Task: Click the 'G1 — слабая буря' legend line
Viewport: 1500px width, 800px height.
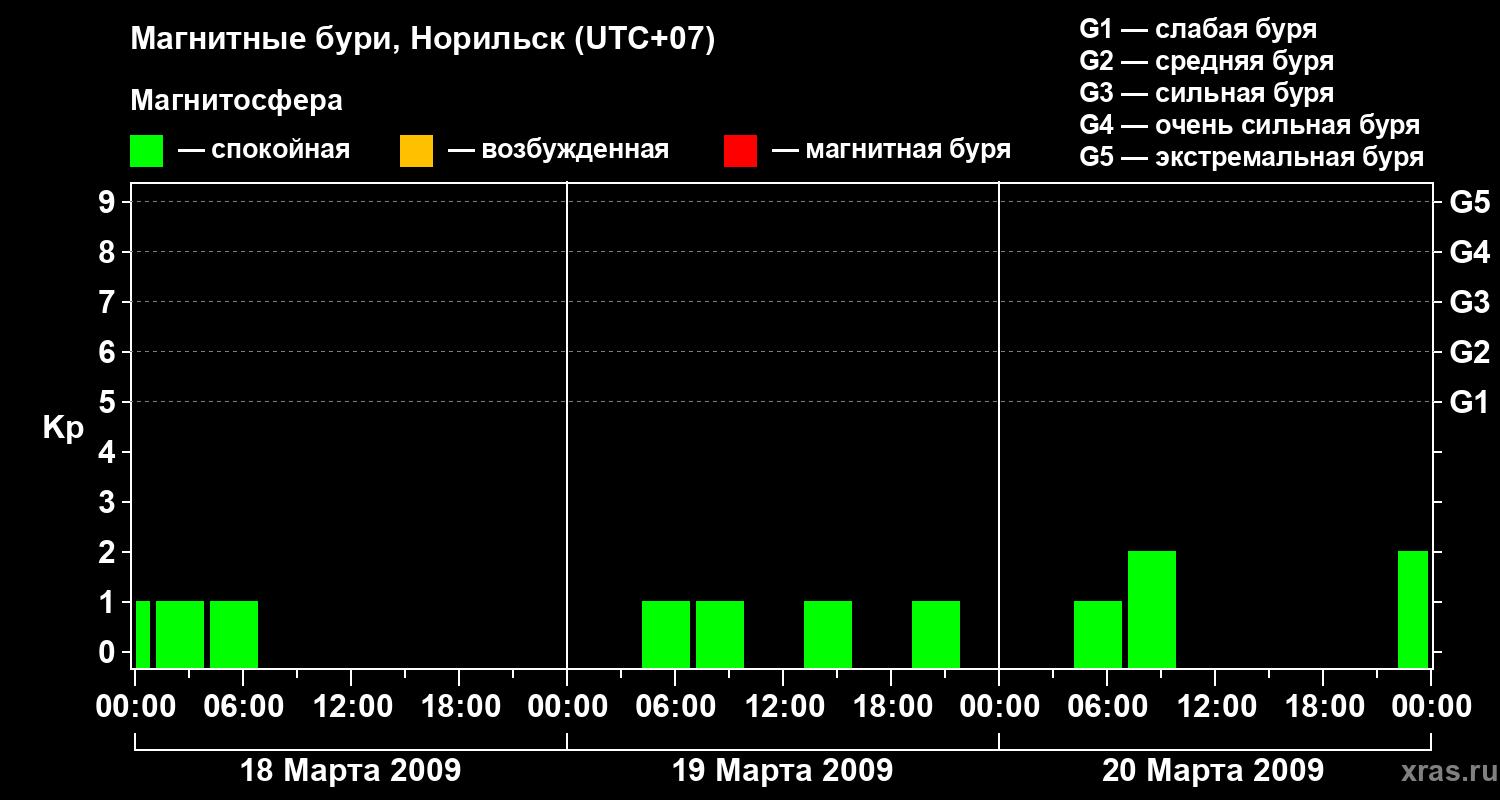Action: 1198,29
